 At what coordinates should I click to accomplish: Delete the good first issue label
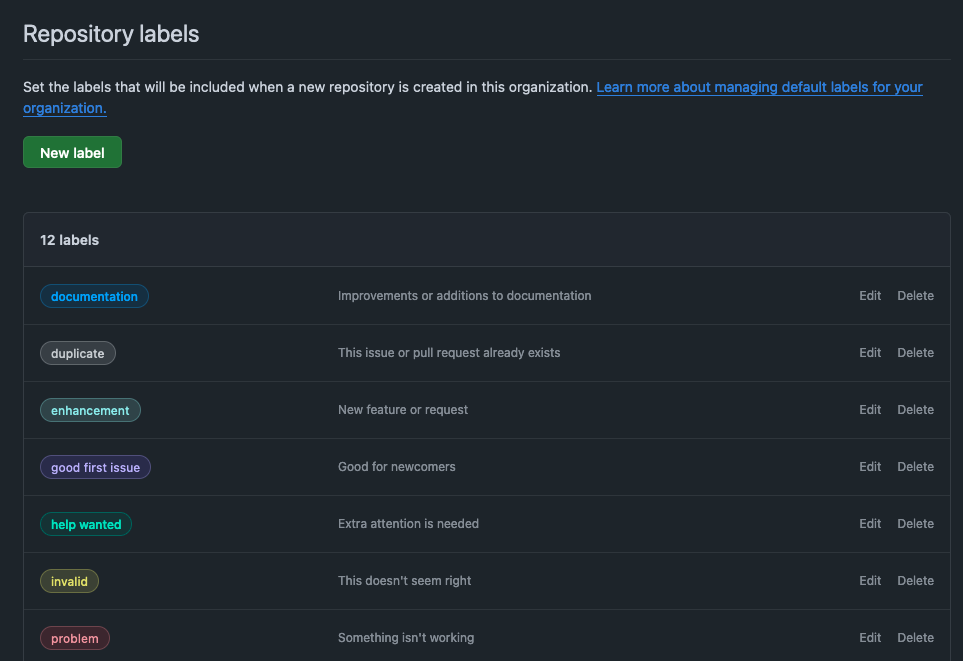(915, 467)
